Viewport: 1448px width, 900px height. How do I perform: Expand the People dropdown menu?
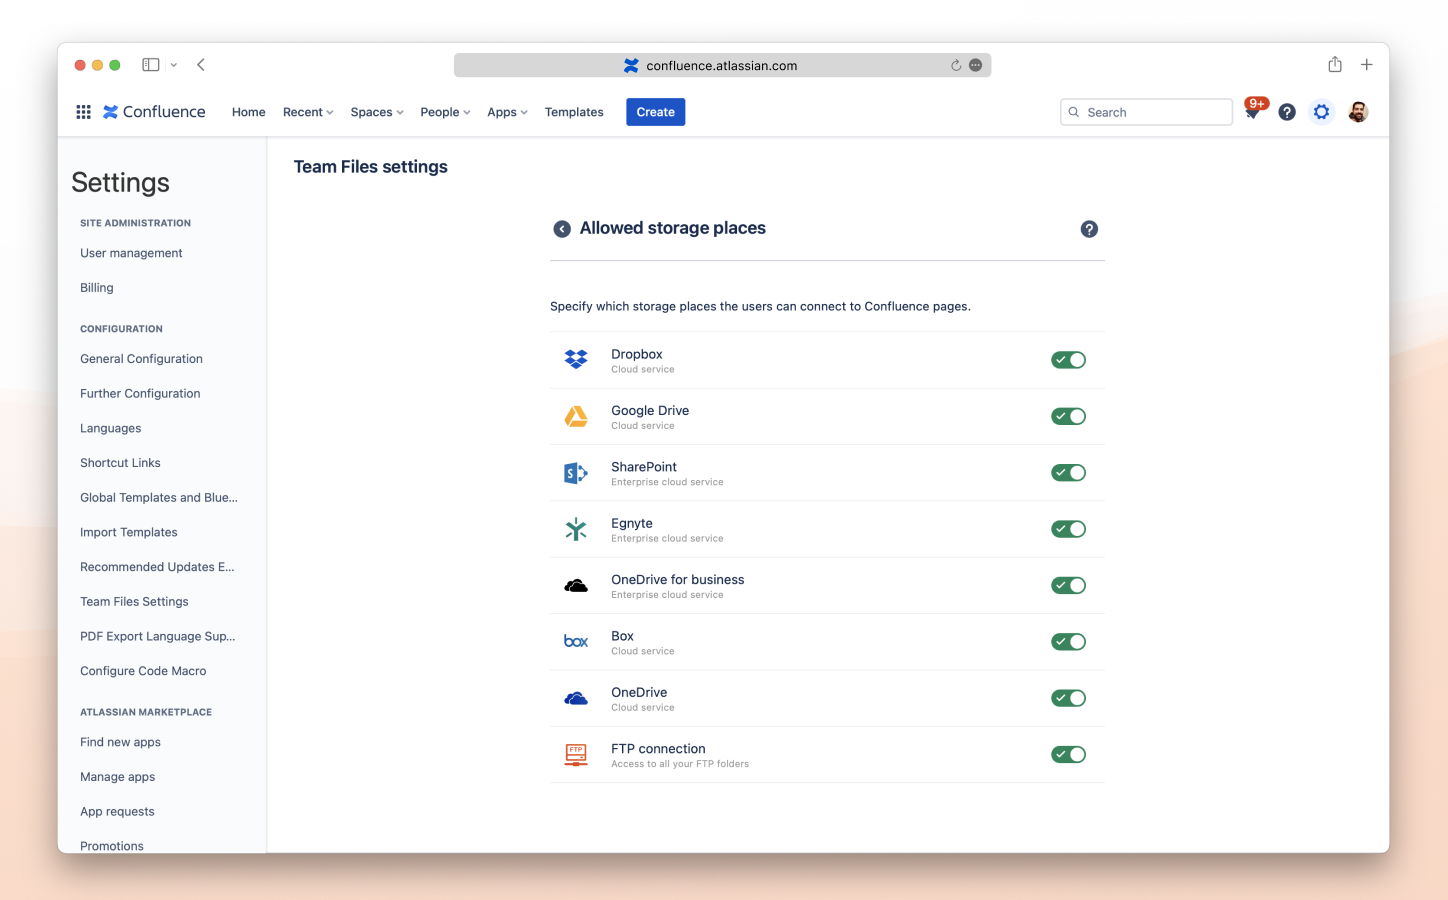(x=445, y=112)
